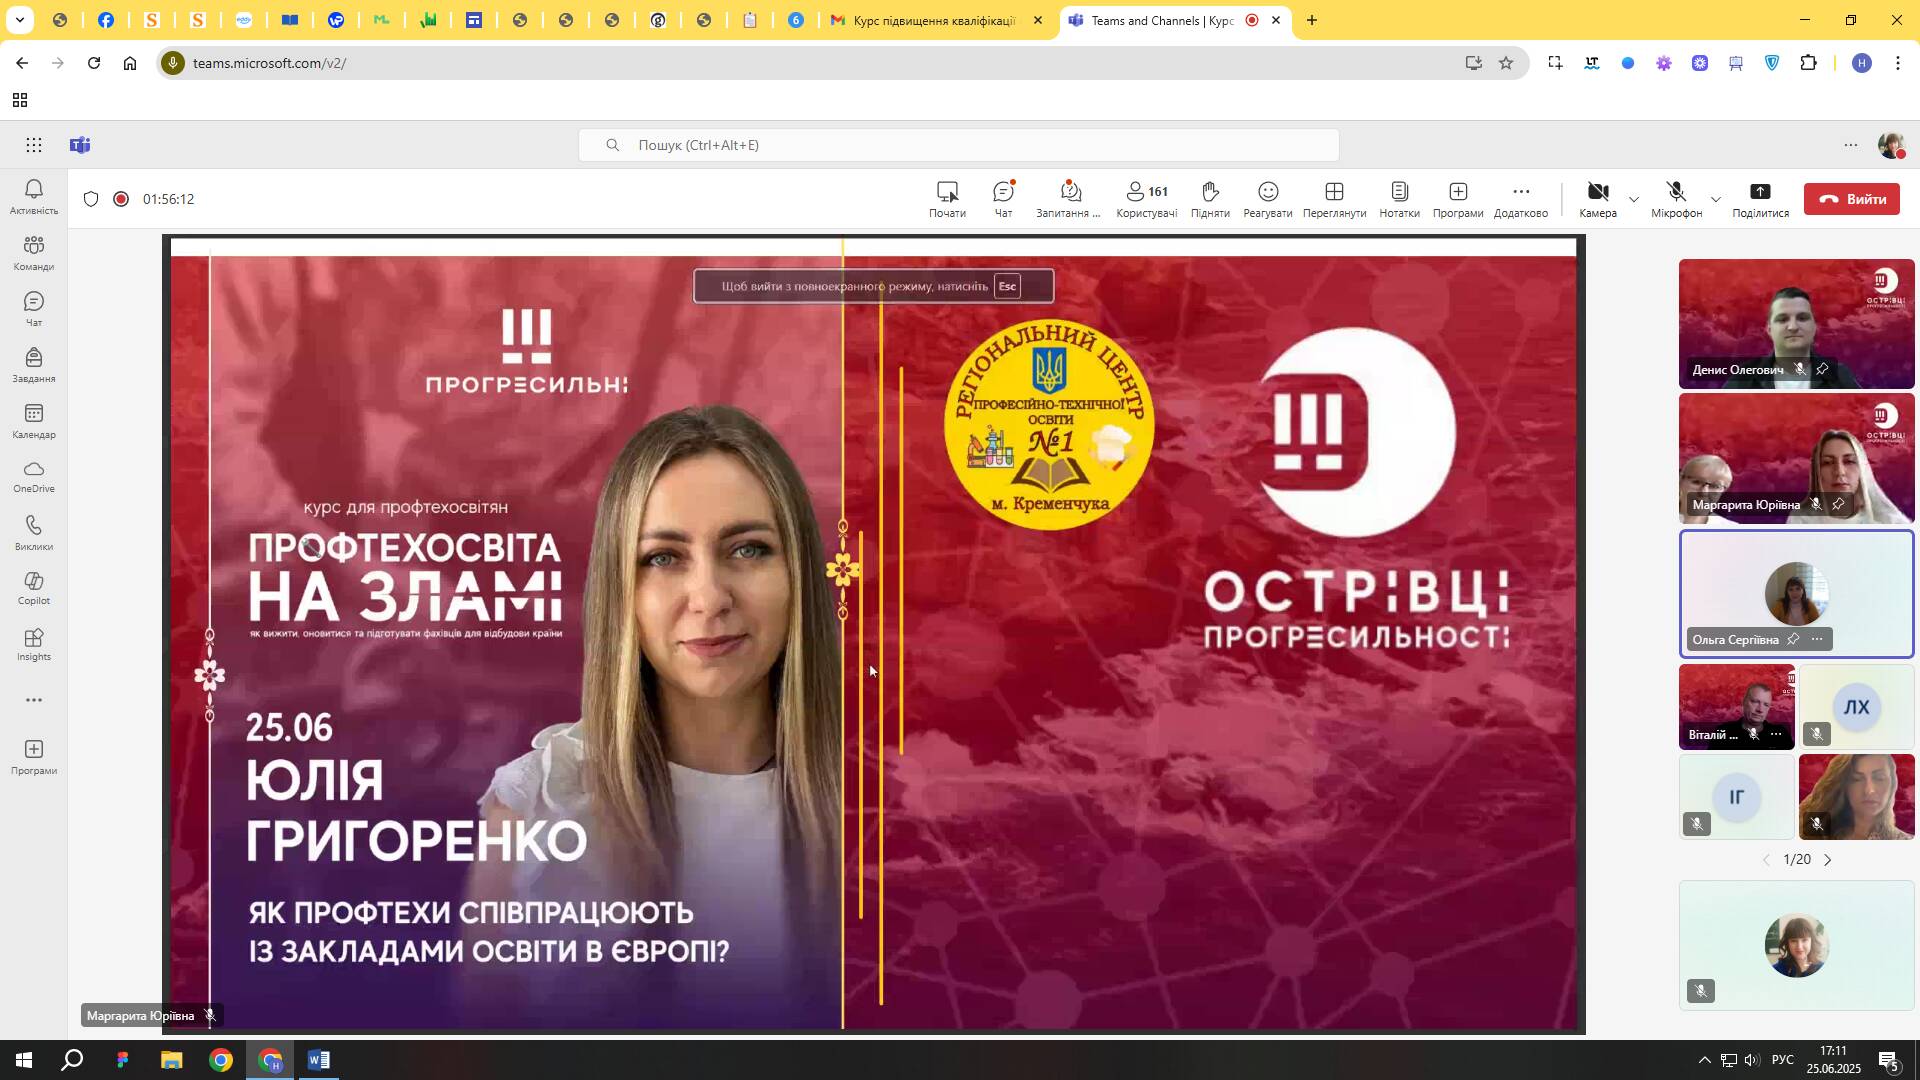Expand microphone options arrow
This screenshot has width=1920, height=1080.
1716,199
